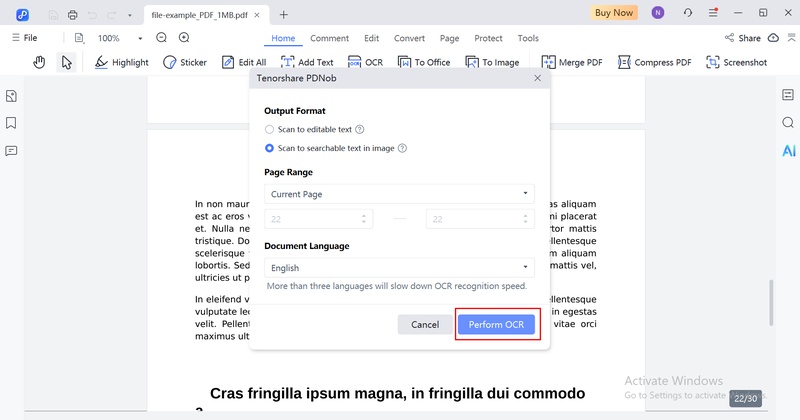The width and height of the screenshot is (800, 420).
Task: Open the Document Language dropdown
Action: coord(399,268)
